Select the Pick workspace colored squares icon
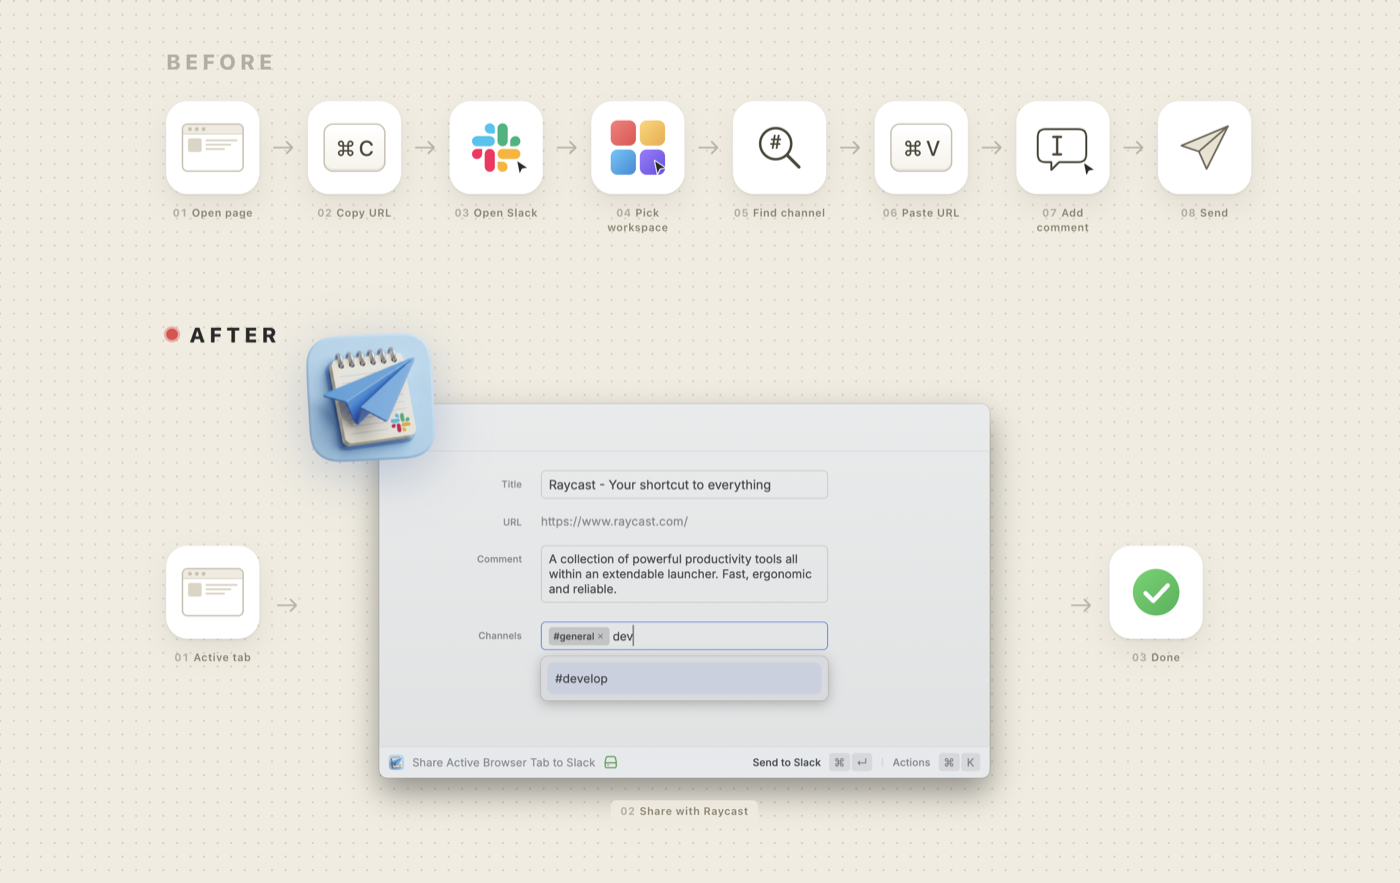Viewport: 1400px width, 883px height. (x=638, y=147)
